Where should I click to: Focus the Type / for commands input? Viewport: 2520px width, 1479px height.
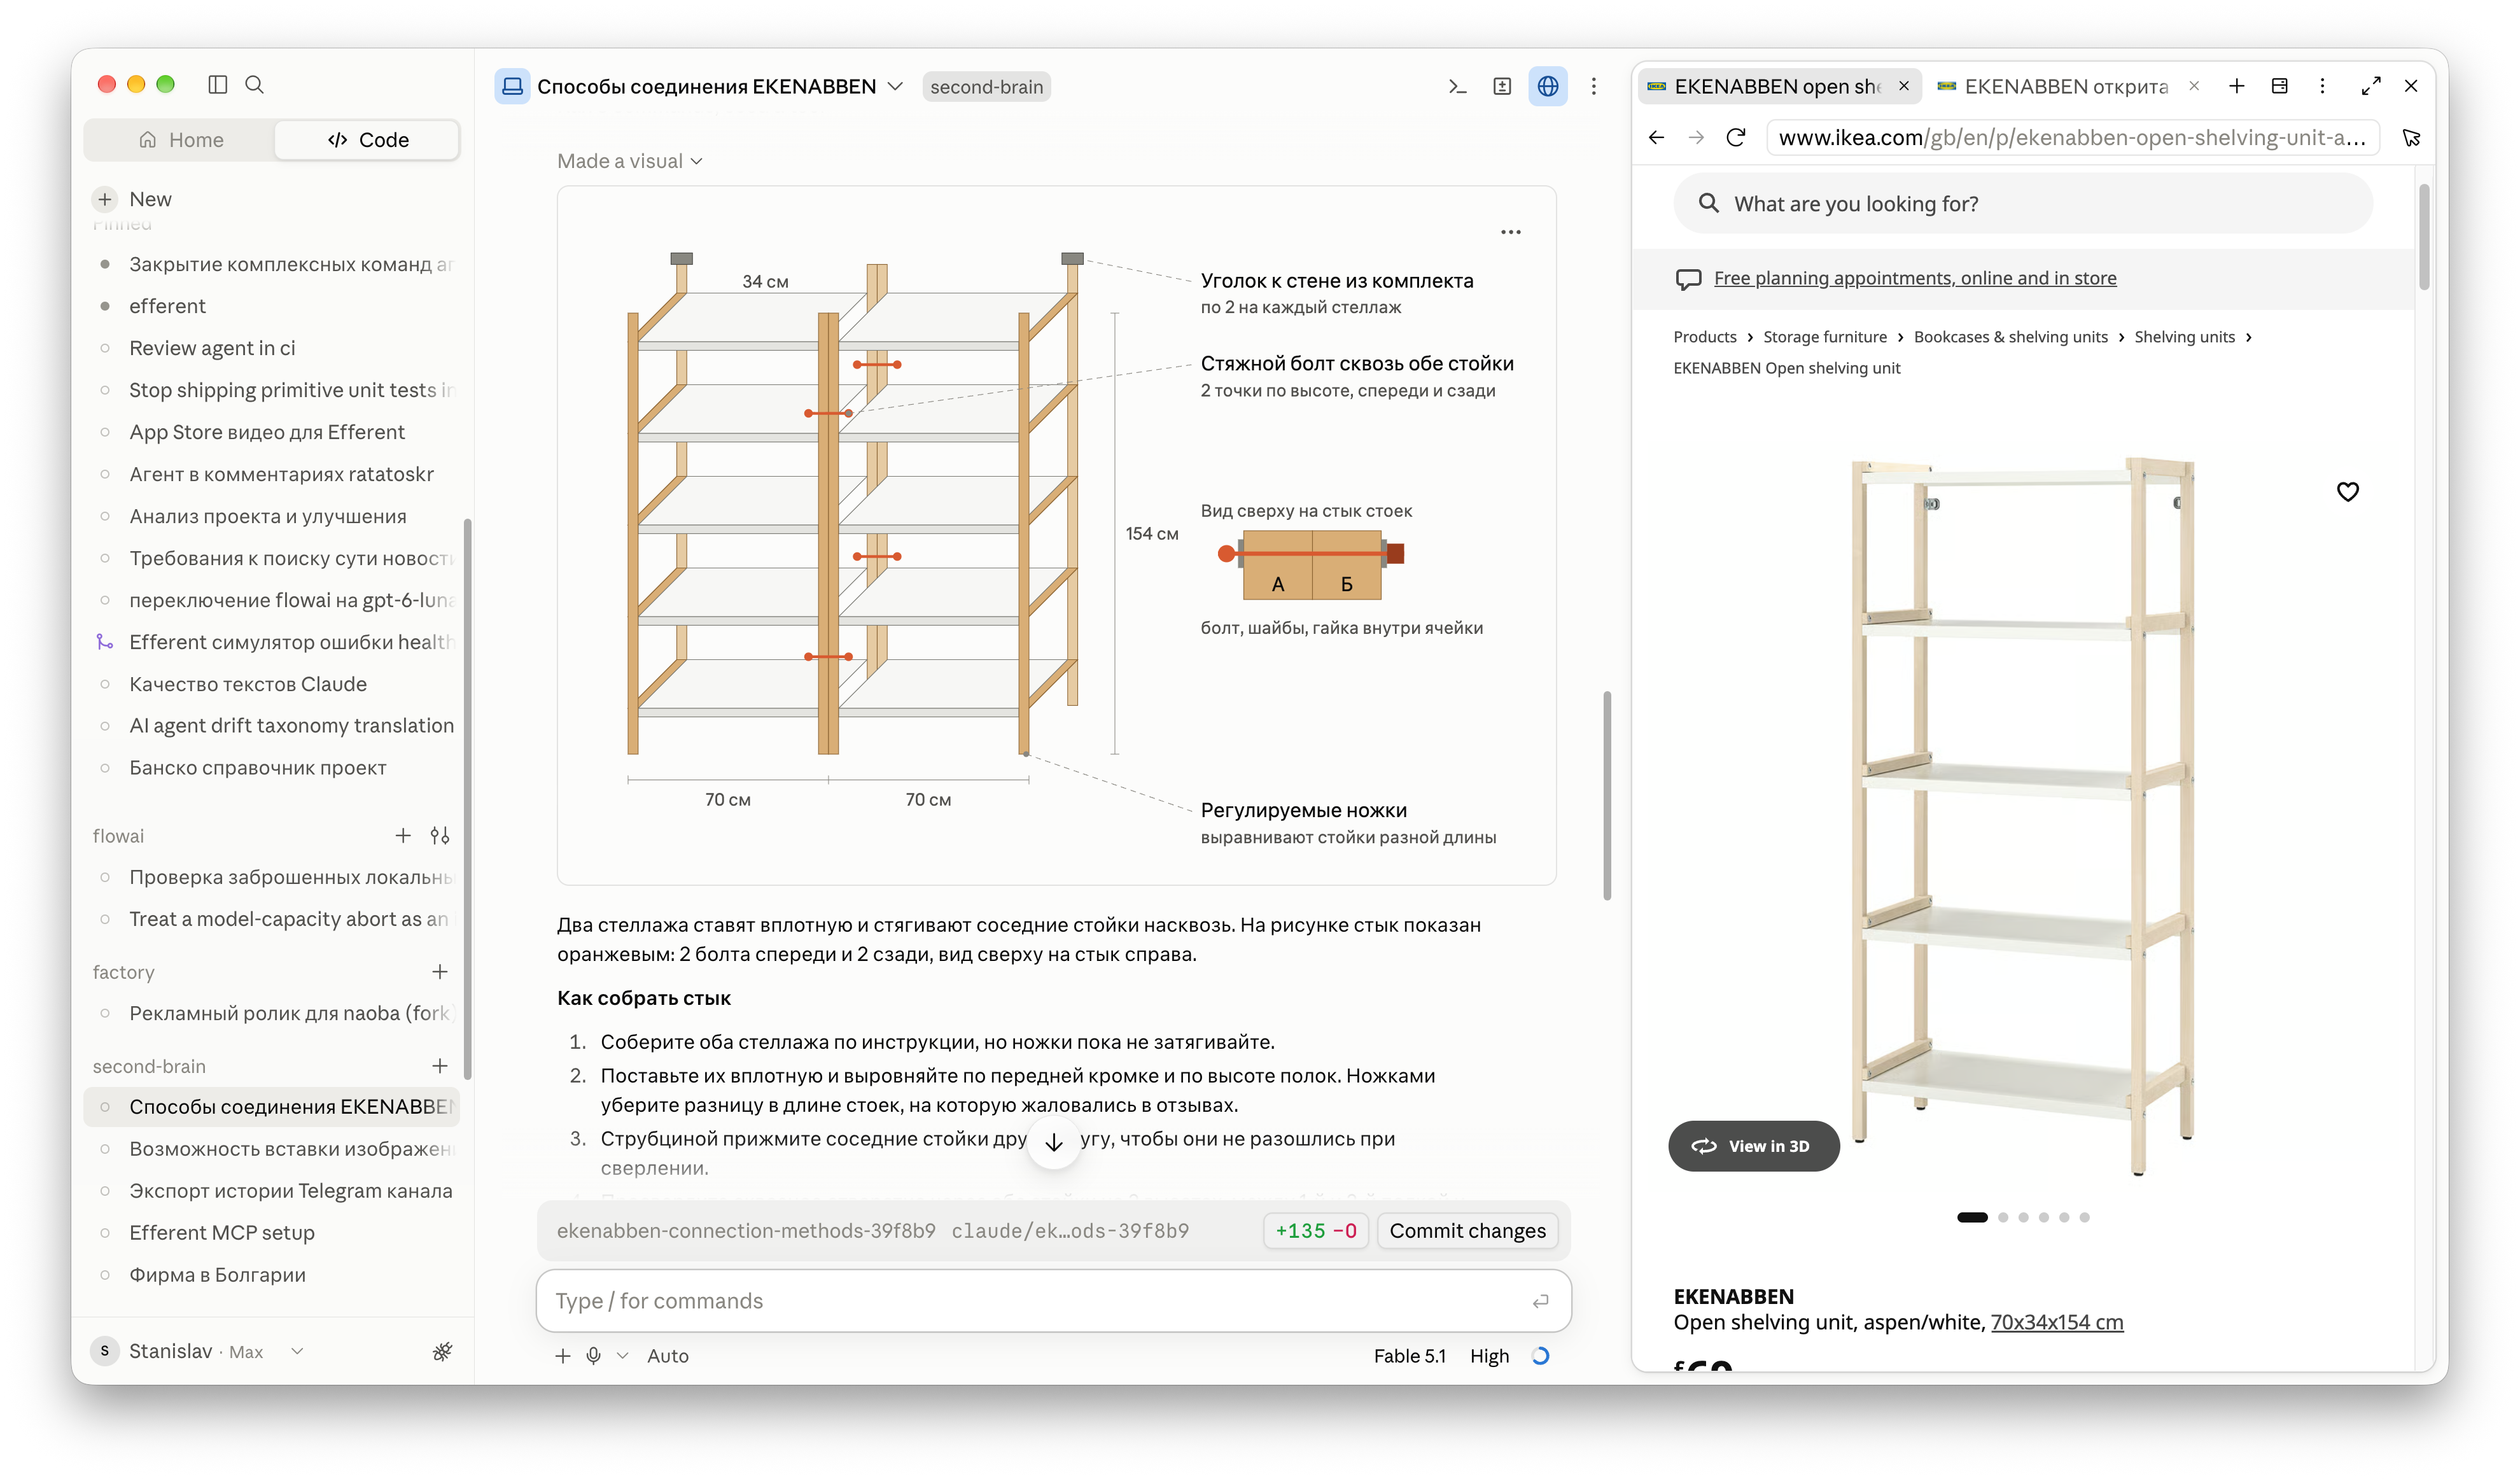coord(1053,1301)
